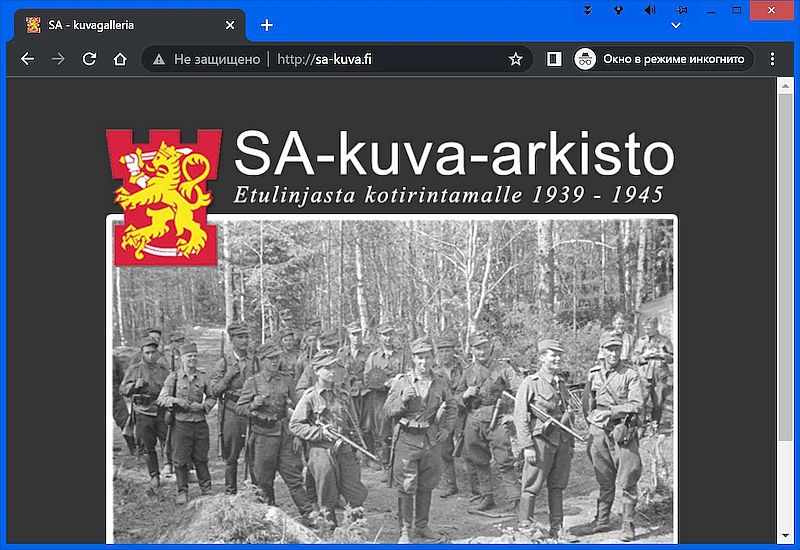The width and height of the screenshot is (800, 550).
Task: Click the forward navigation arrow
Action: pyautogui.click(x=58, y=59)
